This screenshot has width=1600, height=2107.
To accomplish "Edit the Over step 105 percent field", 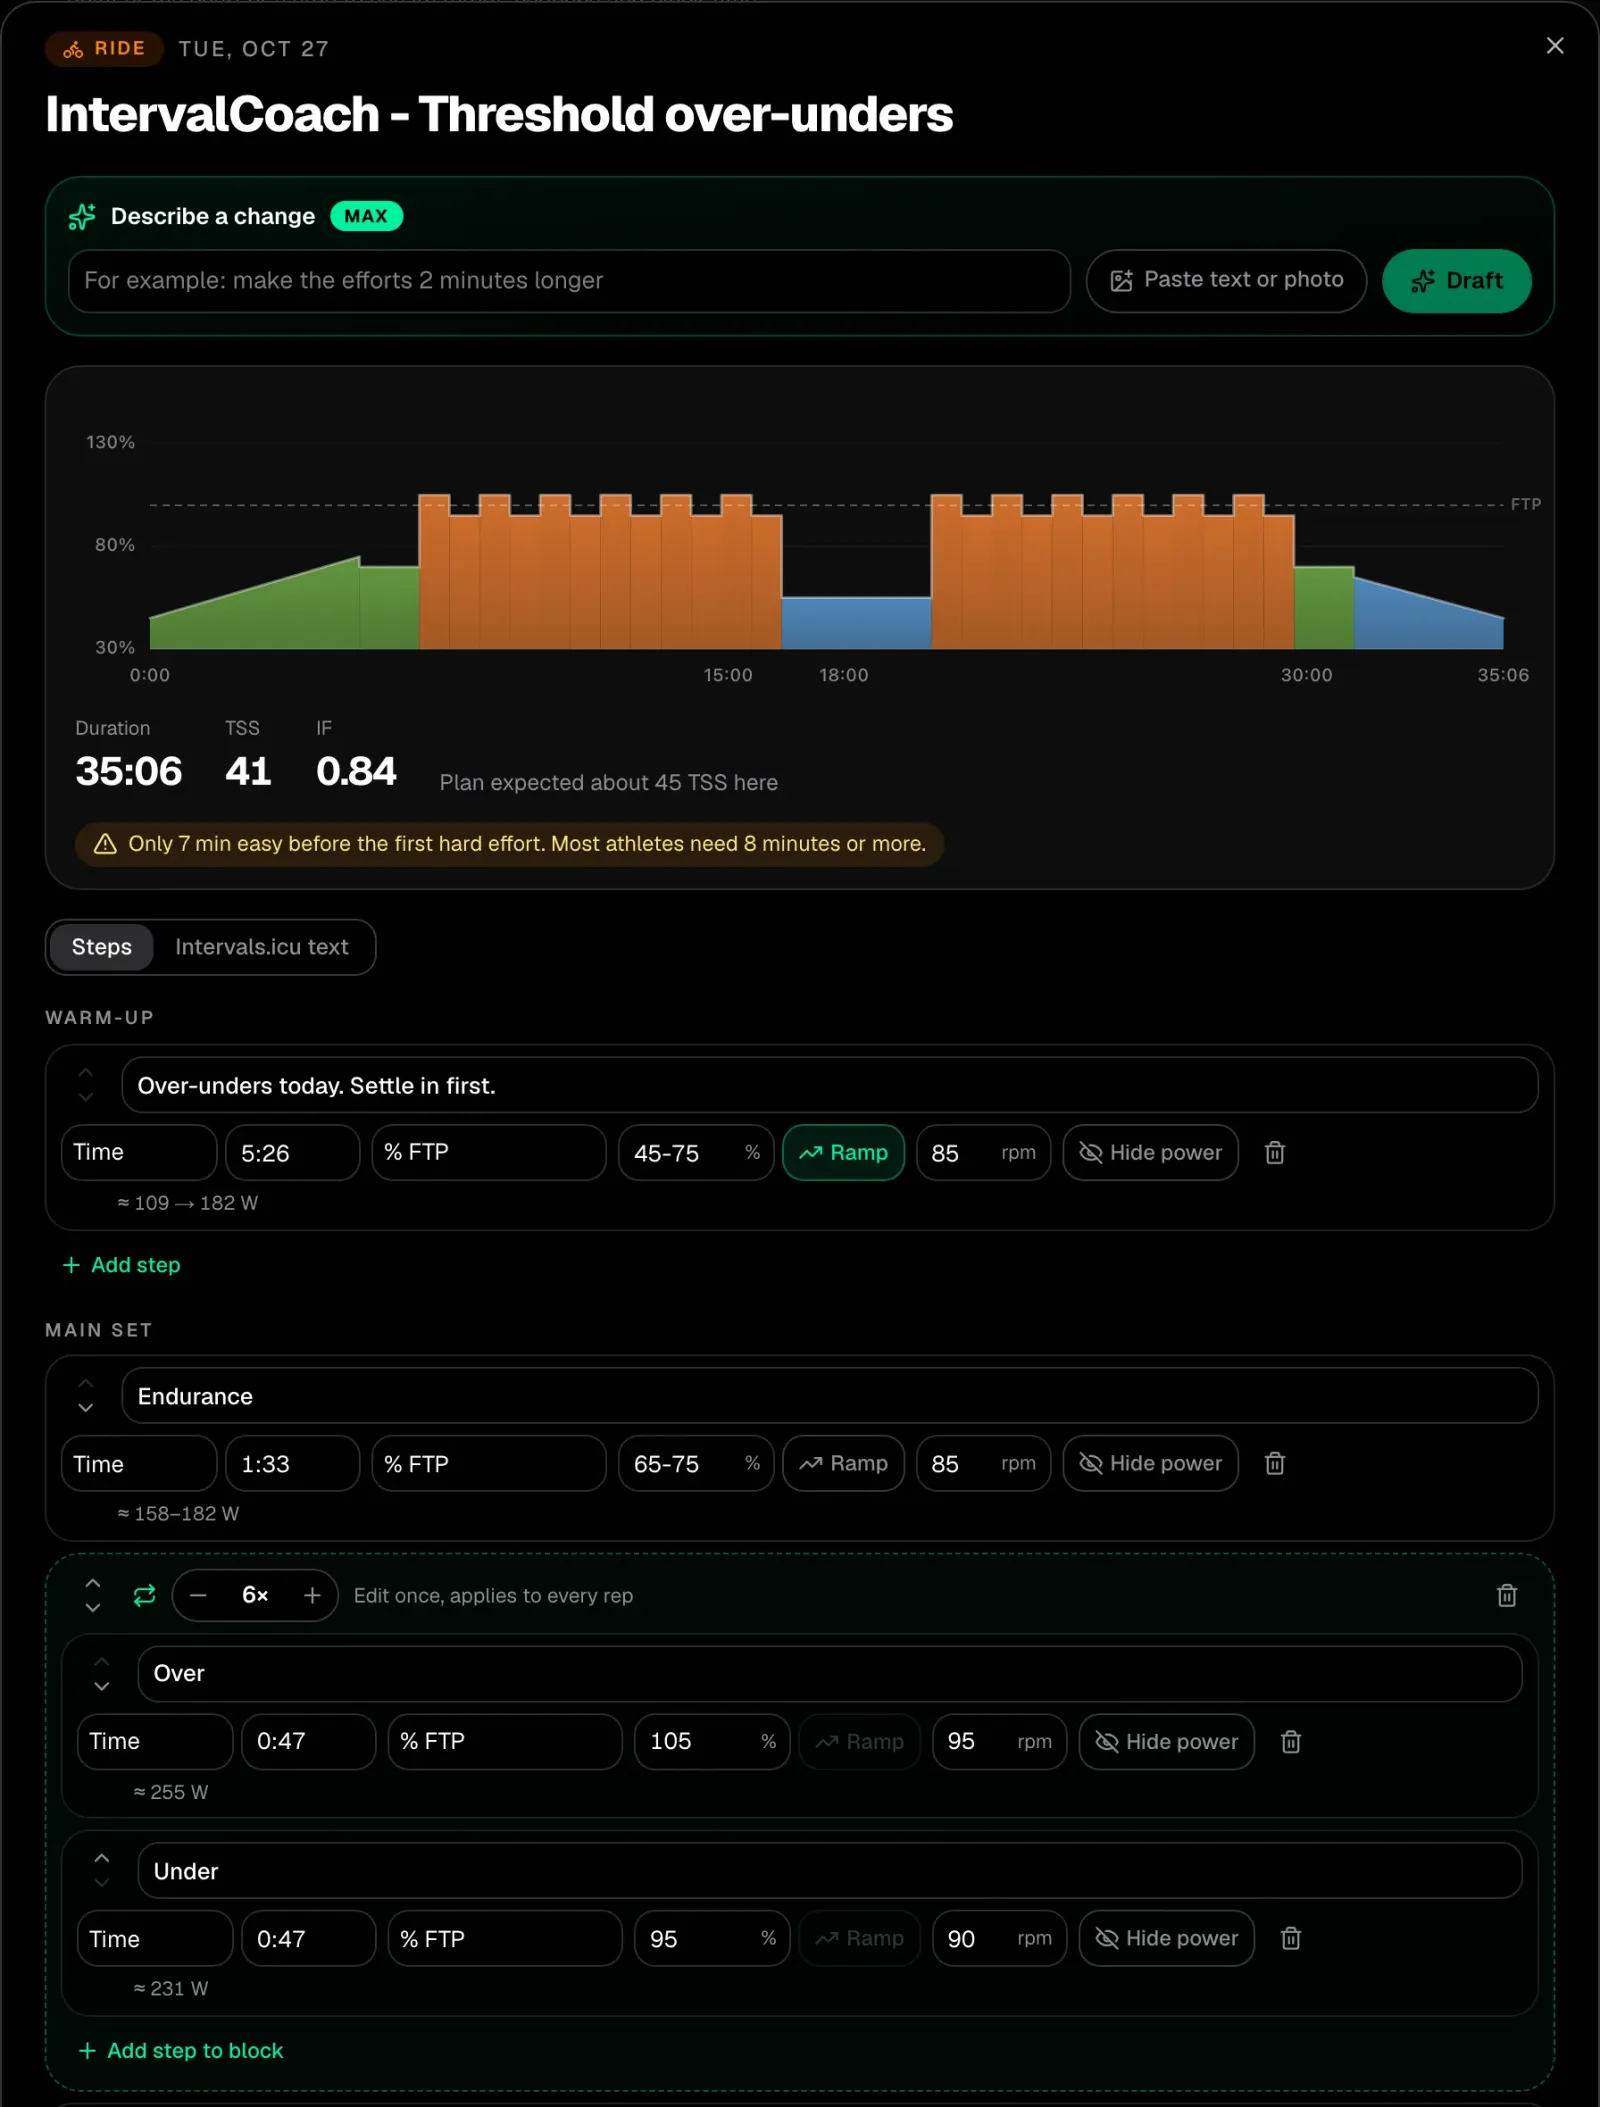I will [x=712, y=1741].
